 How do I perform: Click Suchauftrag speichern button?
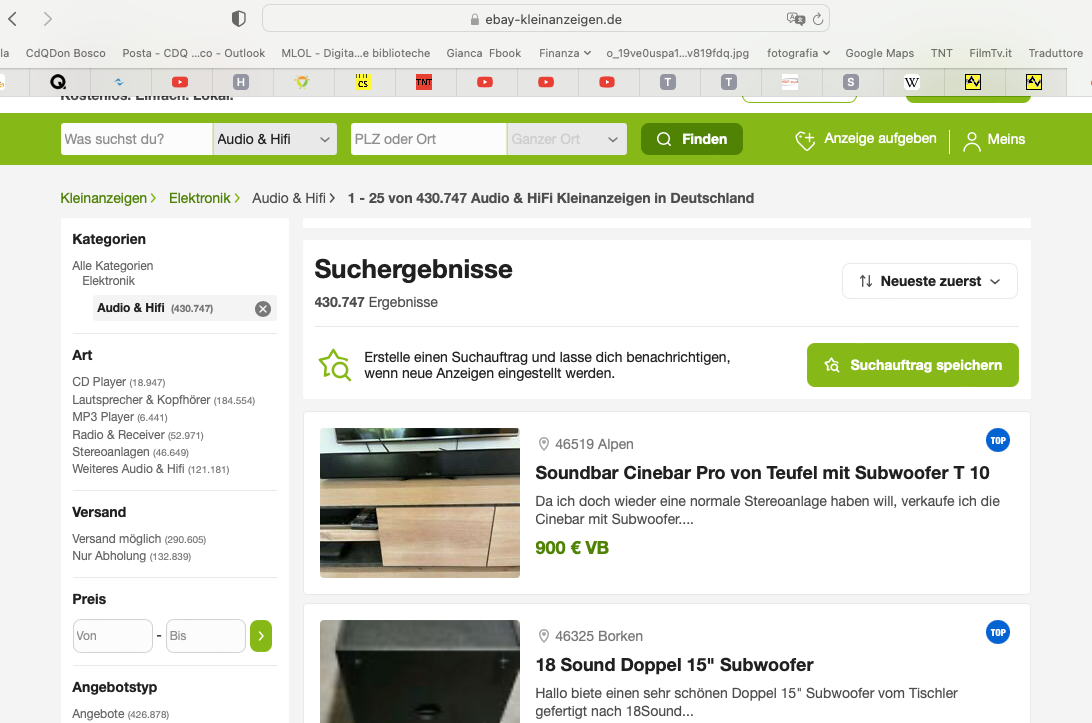point(912,365)
